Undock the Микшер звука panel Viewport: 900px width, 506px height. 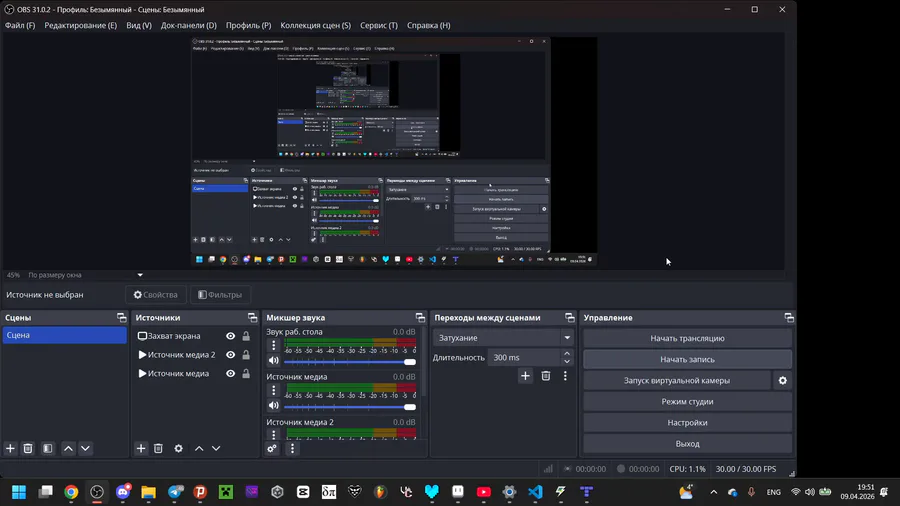[421, 317]
